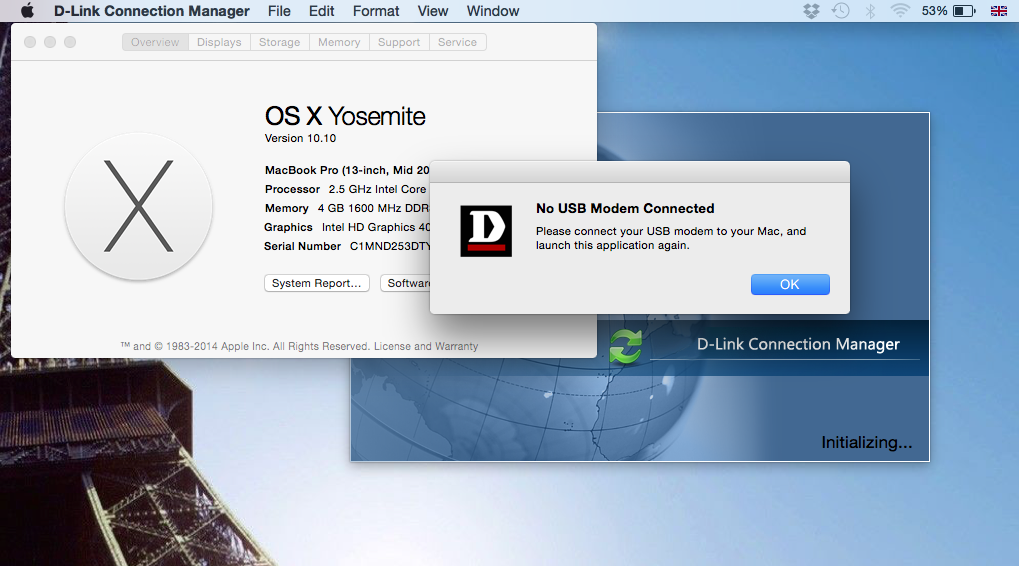Click the green sync arrows icon
The height and width of the screenshot is (566, 1019).
[x=626, y=346]
